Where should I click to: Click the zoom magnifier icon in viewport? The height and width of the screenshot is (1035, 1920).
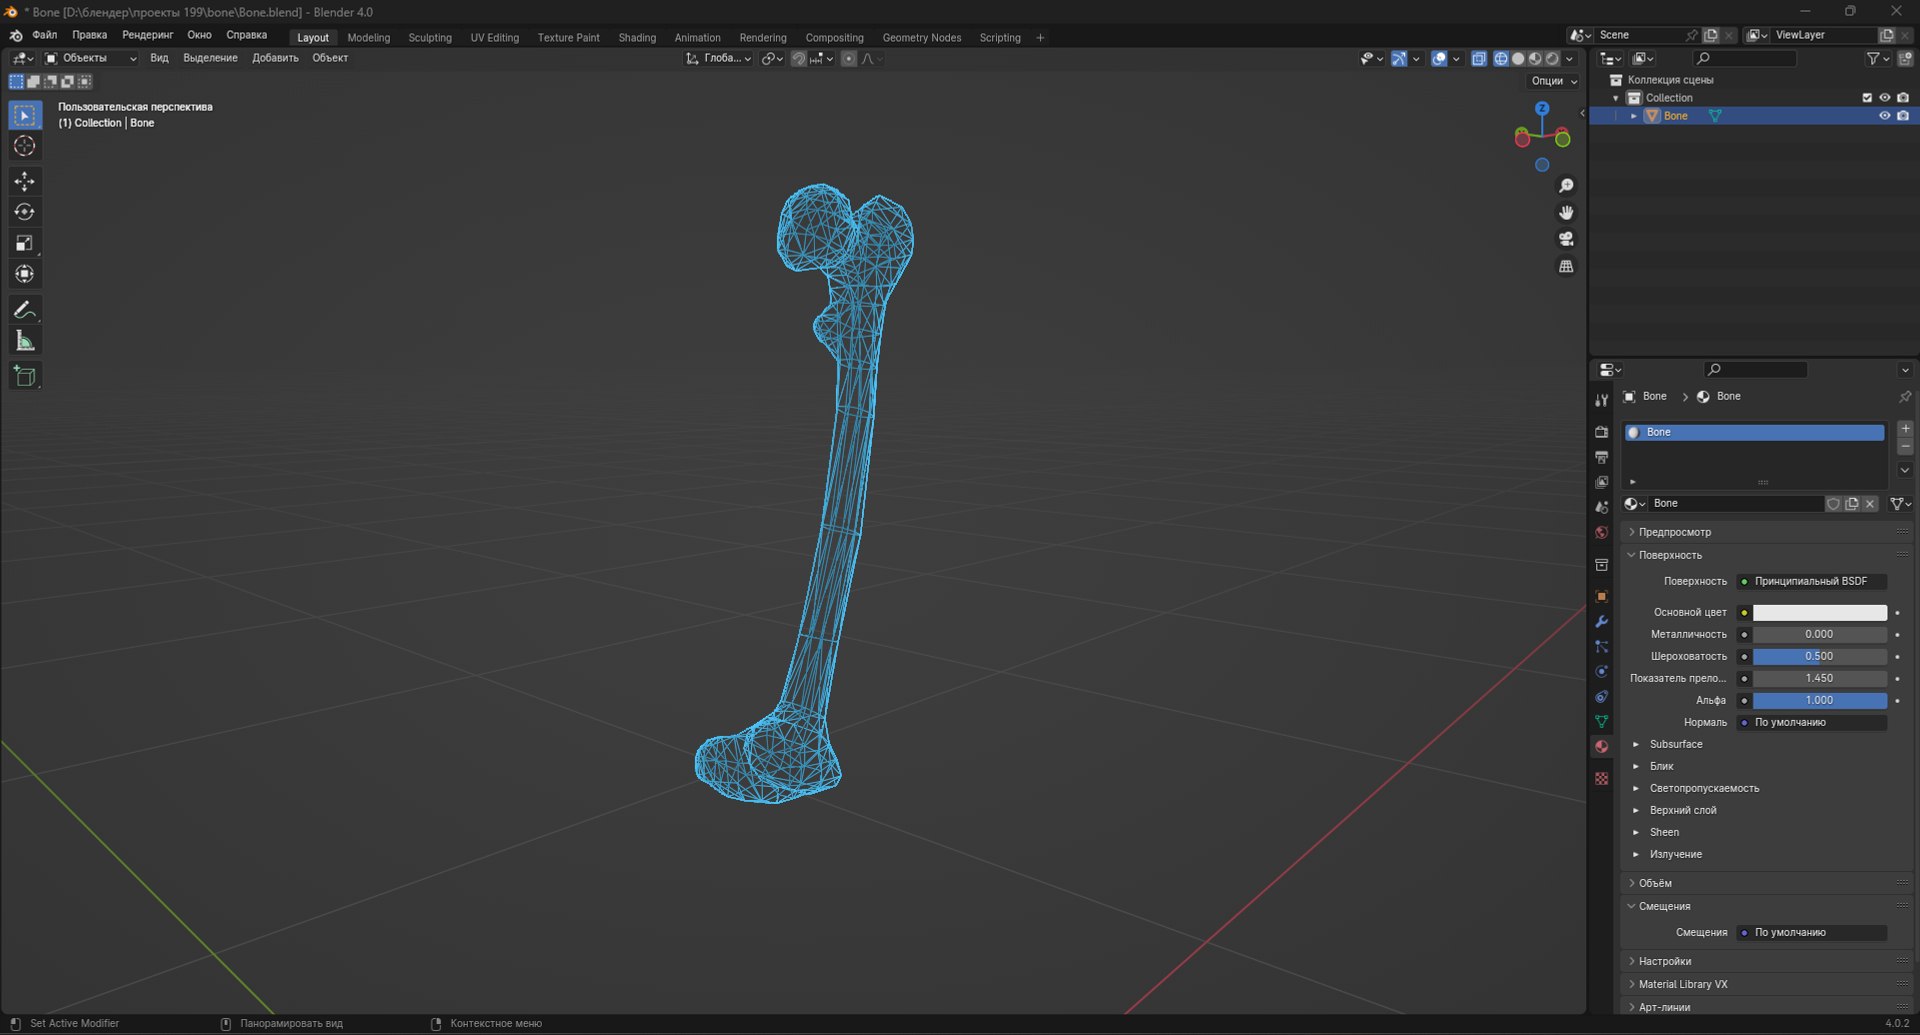click(1566, 186)
